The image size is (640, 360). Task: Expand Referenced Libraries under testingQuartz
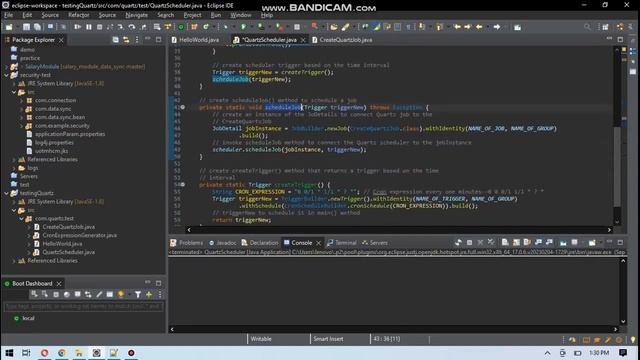point(14,261)
